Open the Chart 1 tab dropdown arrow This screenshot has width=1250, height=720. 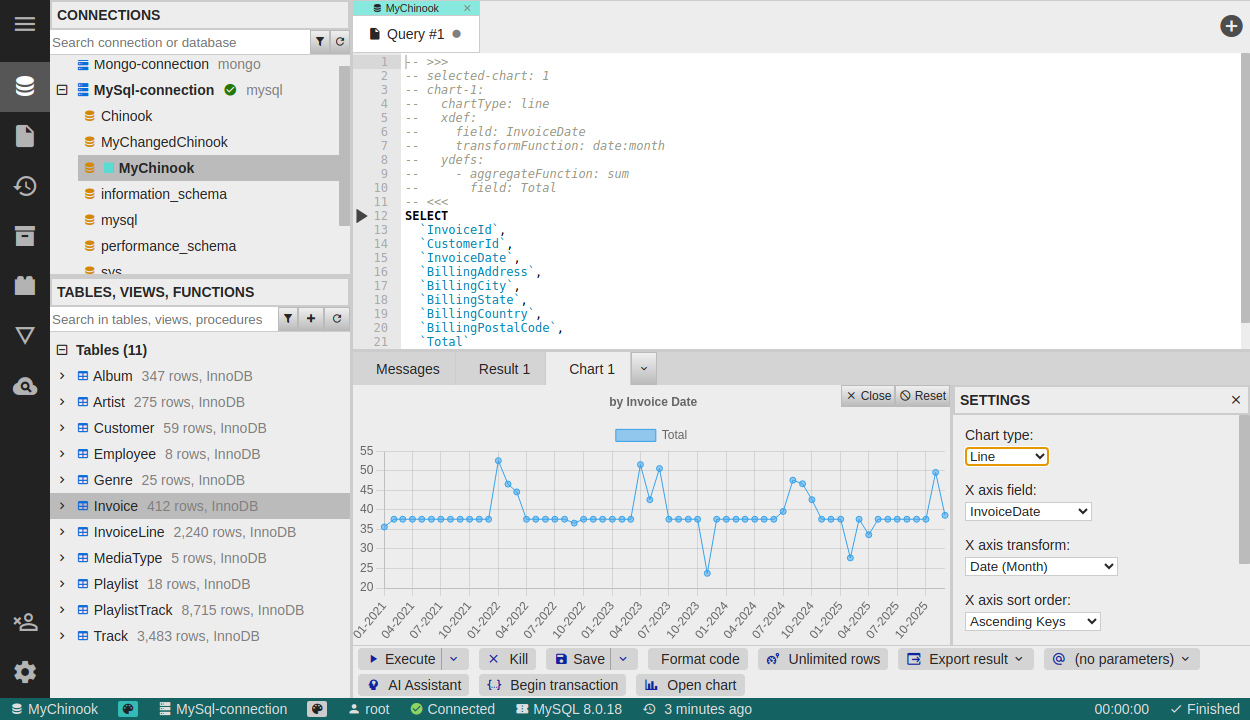pos(643,369)
